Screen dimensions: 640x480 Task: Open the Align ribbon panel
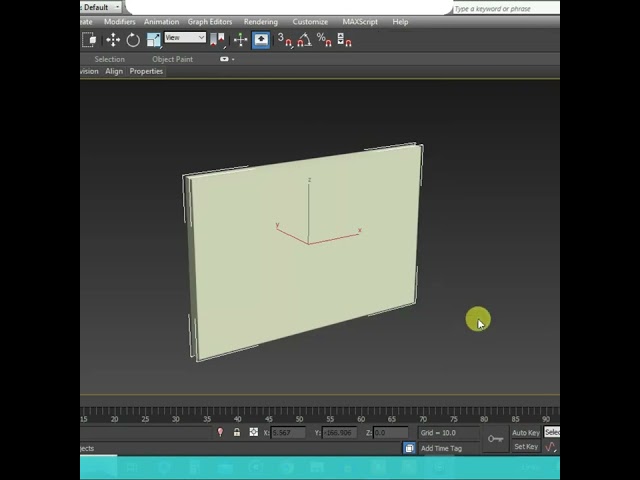coord(114,71)
